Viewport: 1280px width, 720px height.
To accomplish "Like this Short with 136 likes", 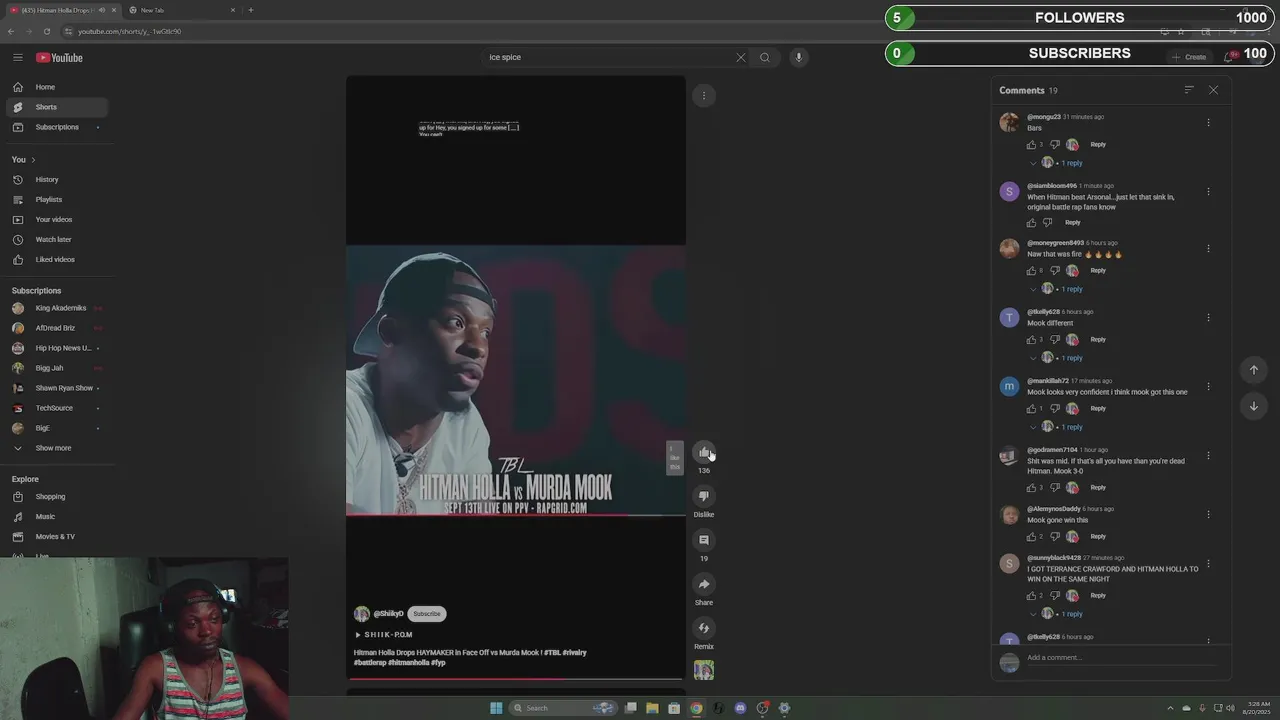I will [x=704, y=452].
